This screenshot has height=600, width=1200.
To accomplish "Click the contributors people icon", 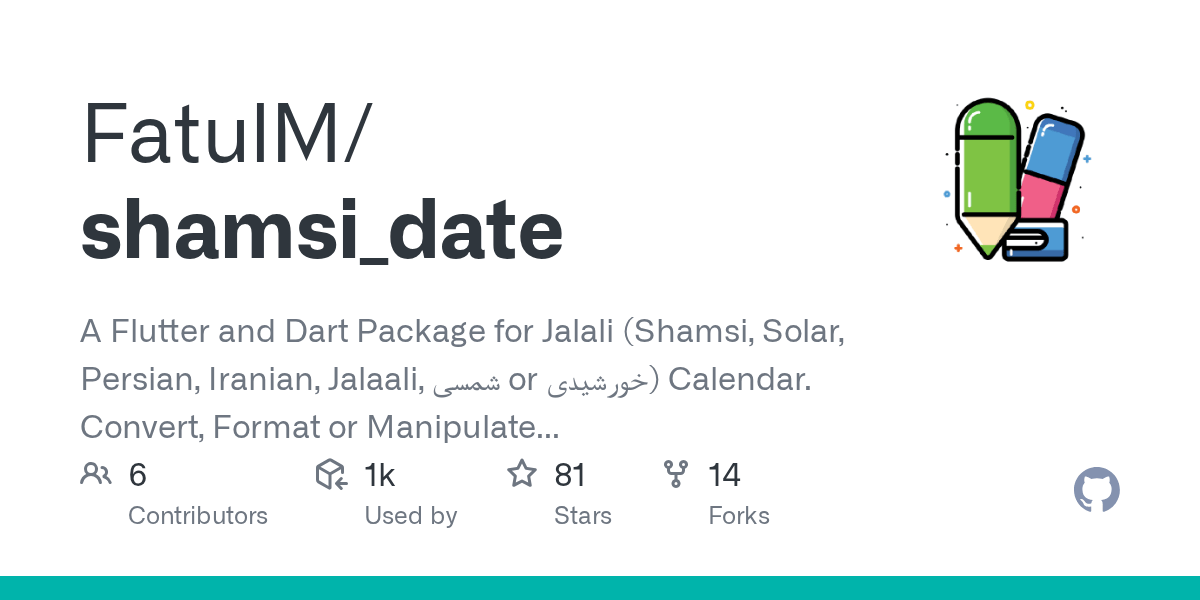I will tap(96, 474).
